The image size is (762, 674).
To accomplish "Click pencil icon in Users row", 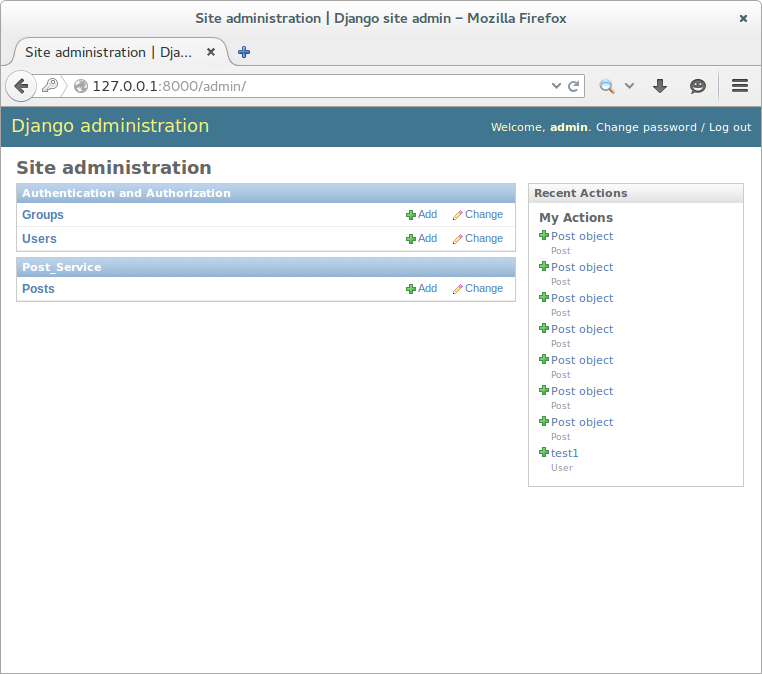I will click(457, 239).
